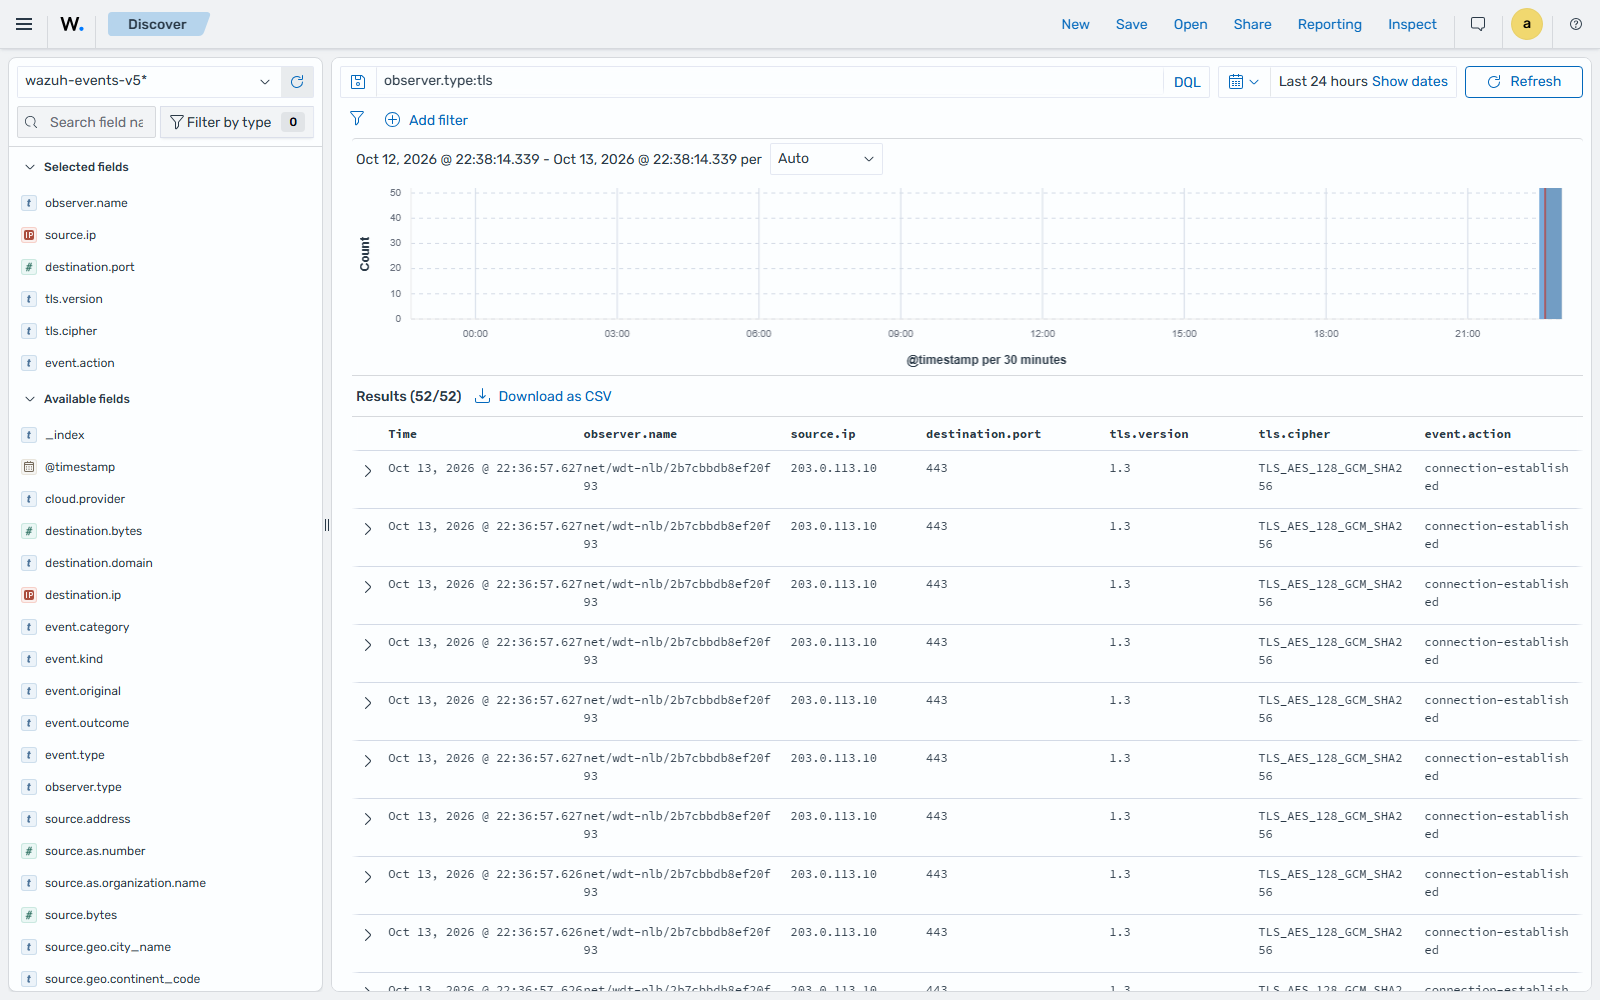The height and width of the screenshot is (1000, 1600).
Task: Open Filter by type options
Action: pyautogui.click(x=237, y=122)
